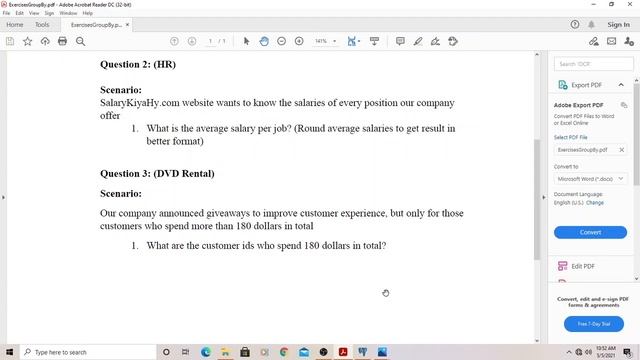Activate the Hand pan tool

point(264,41)
